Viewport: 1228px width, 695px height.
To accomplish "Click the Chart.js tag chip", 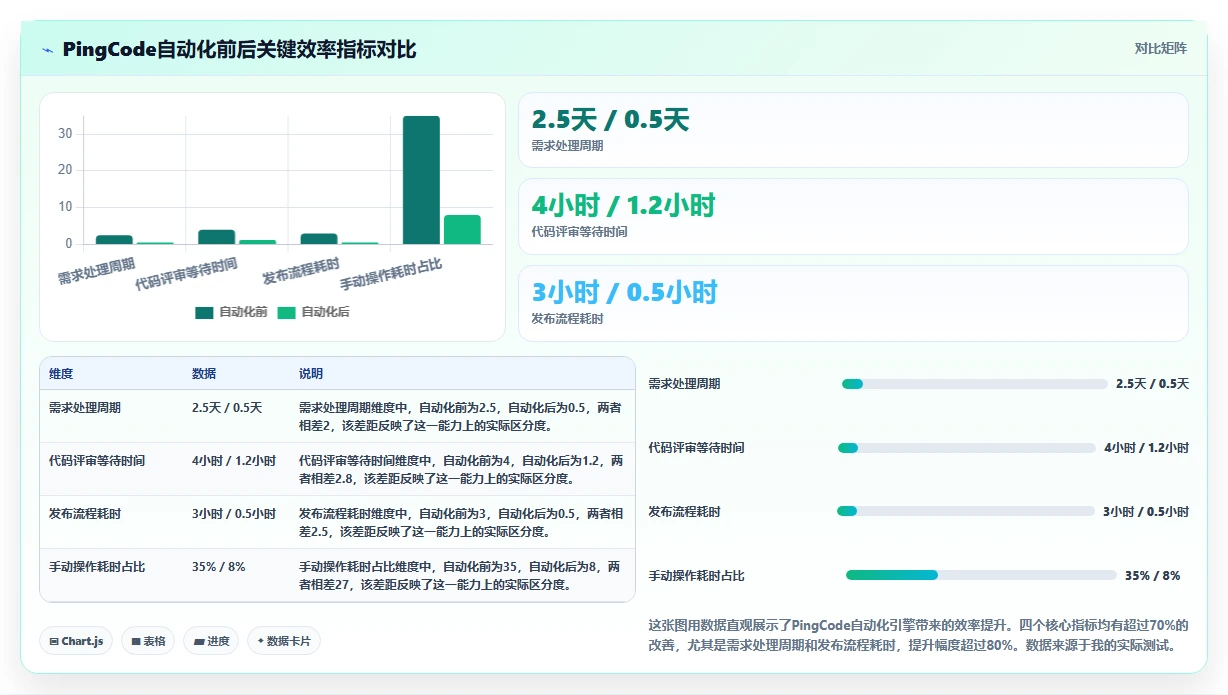I will (76, 641).
